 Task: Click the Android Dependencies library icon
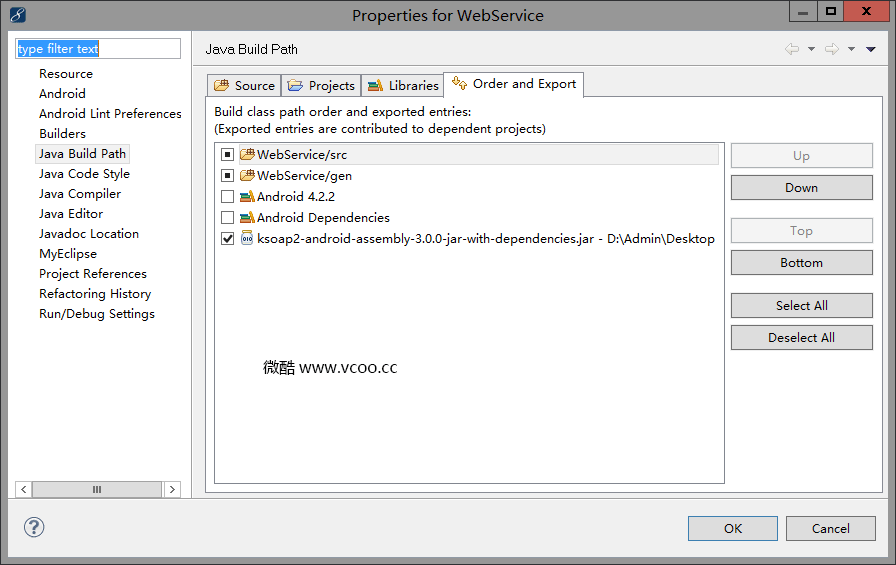[247, 218]
